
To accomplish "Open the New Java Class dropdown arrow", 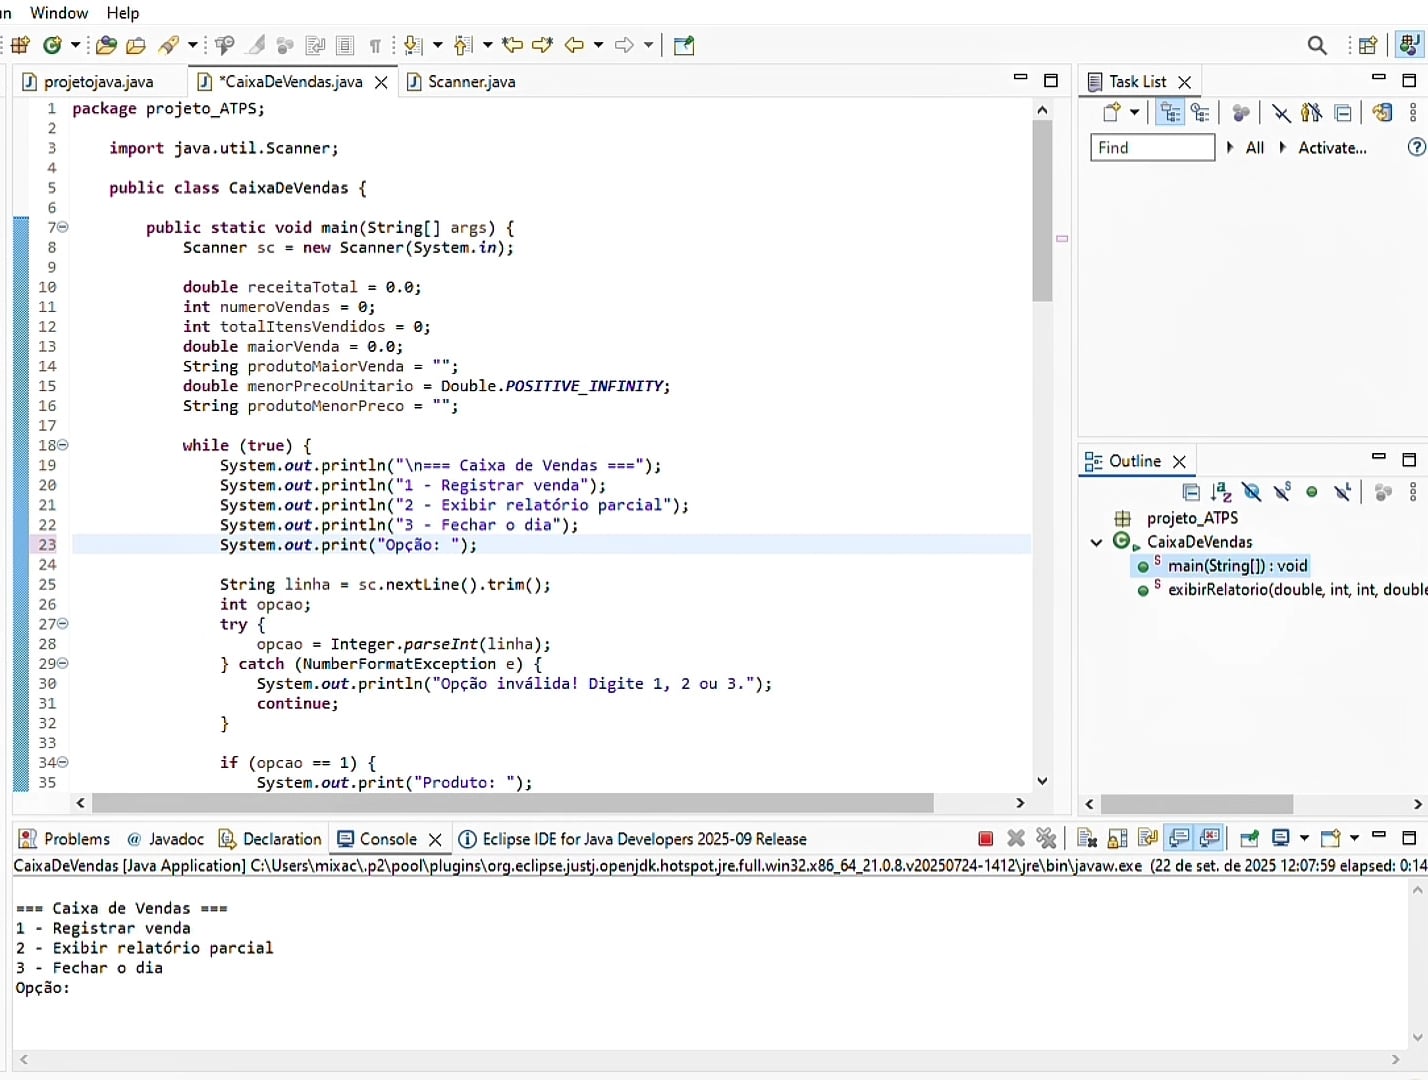I will point(75,45).
